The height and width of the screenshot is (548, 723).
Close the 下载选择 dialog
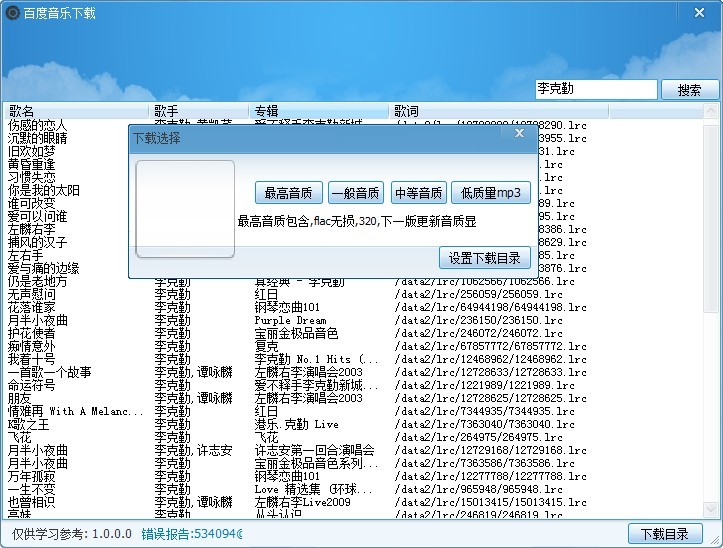(x=519, y=133)
